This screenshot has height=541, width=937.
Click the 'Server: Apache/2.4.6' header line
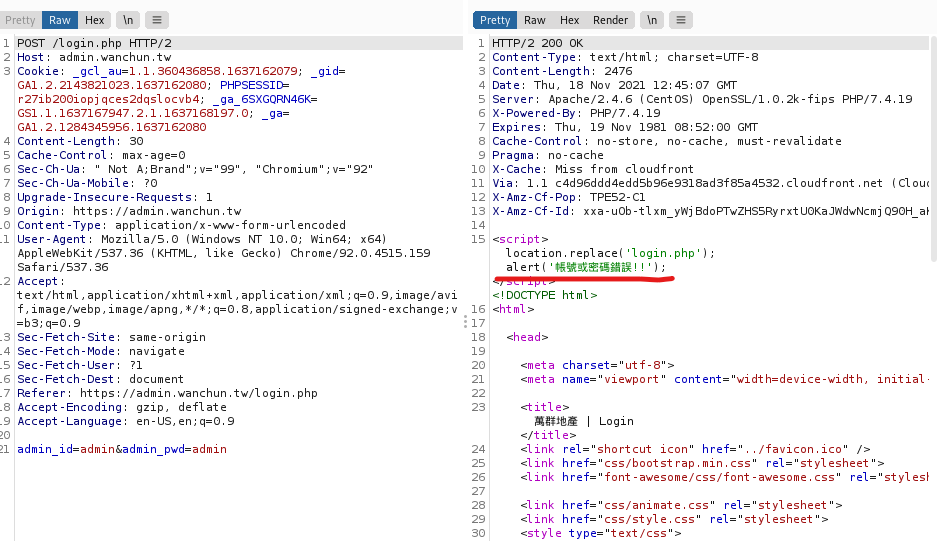pos(702,99)
